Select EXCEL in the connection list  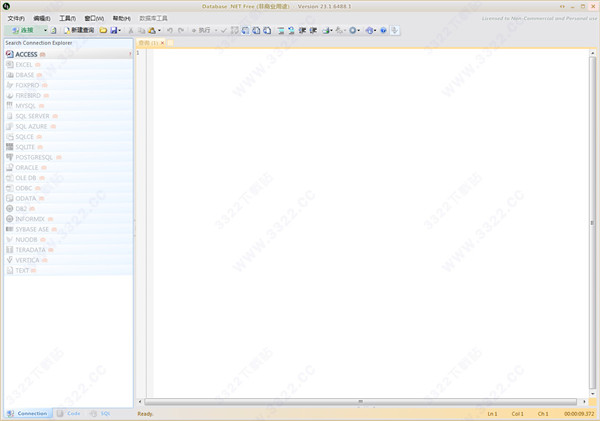(68, 65)
